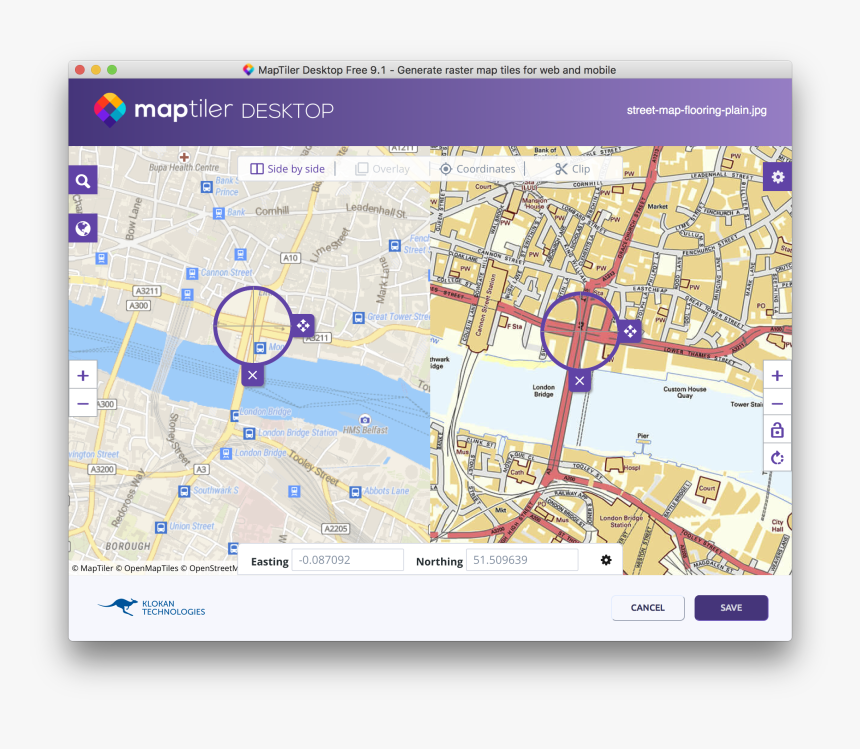
Task: Click the Easting input field
Action: click(x=348, y=560)
